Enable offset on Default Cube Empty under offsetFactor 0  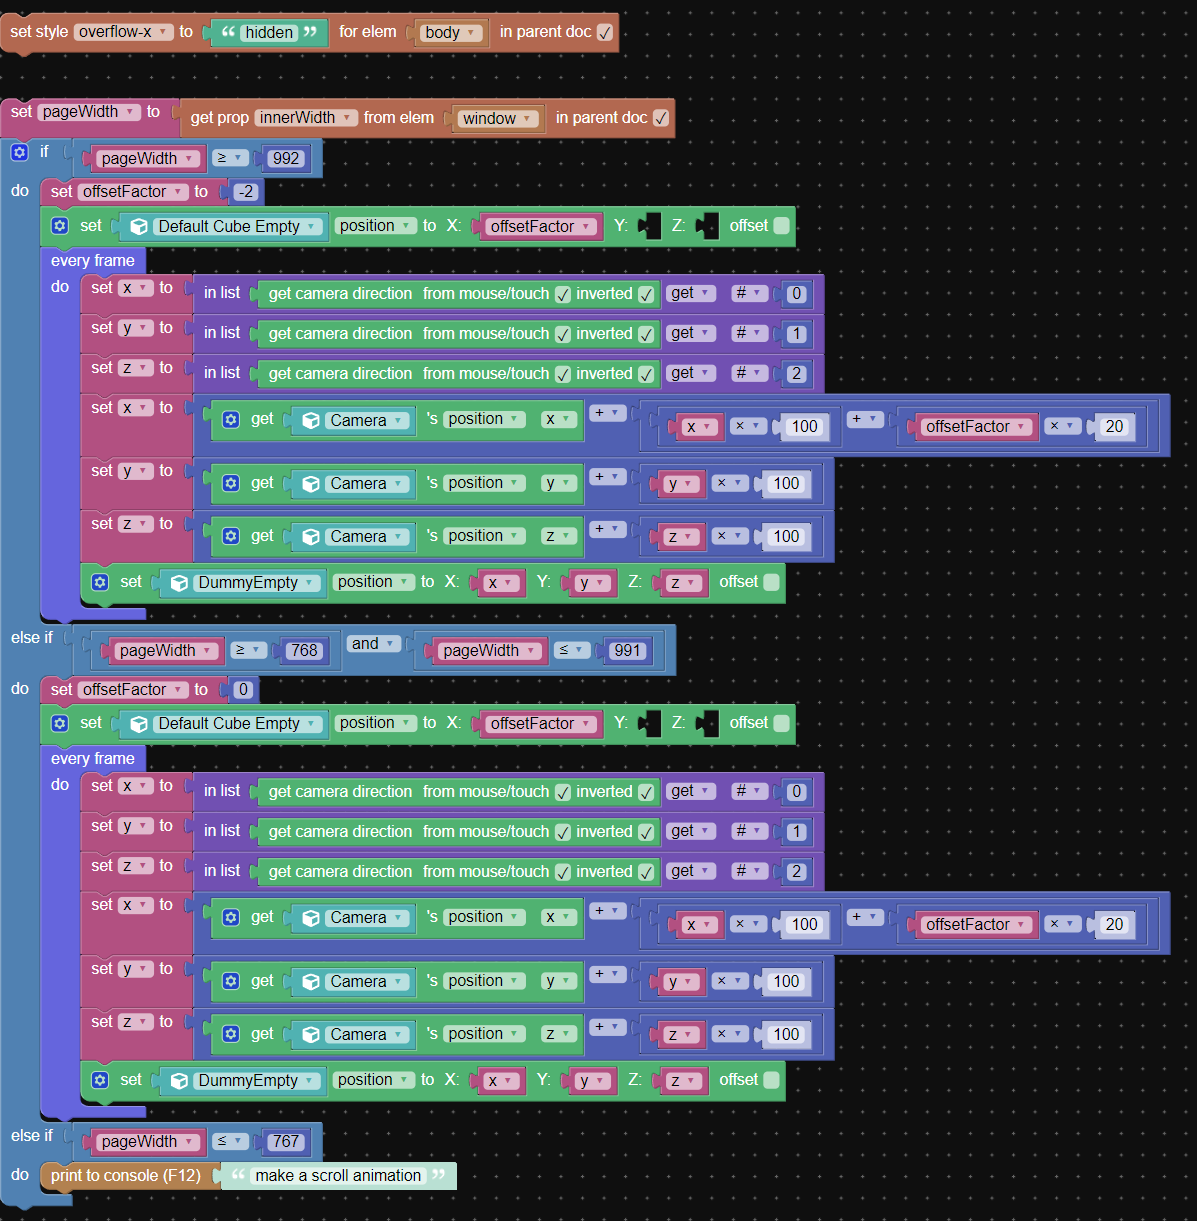click(x=782, y=723)
